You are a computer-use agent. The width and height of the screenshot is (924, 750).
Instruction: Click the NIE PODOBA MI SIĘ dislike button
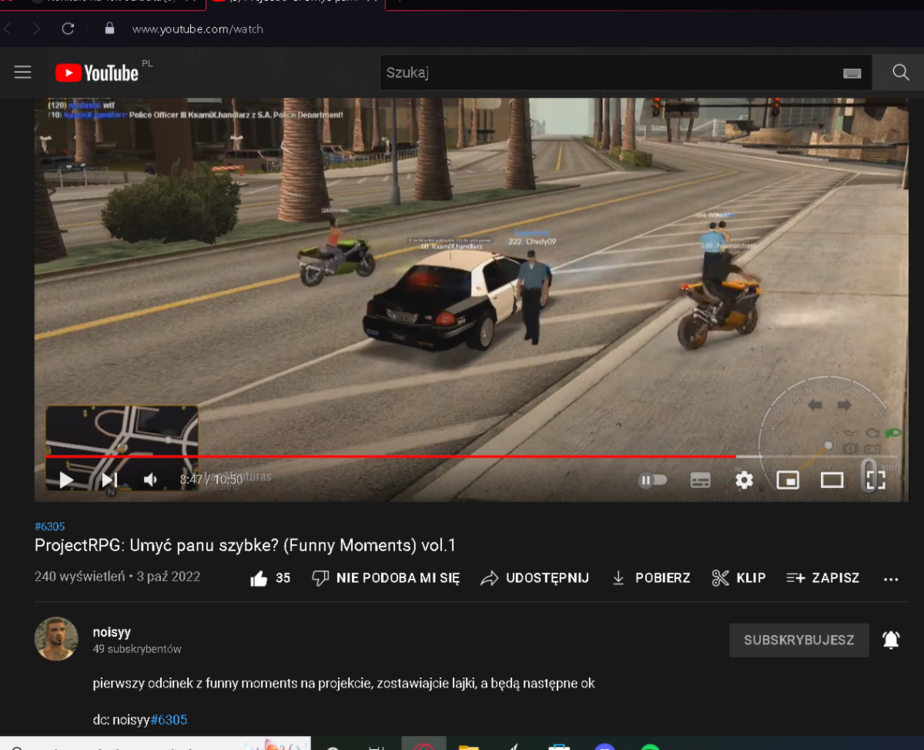(x=386, y=578)
